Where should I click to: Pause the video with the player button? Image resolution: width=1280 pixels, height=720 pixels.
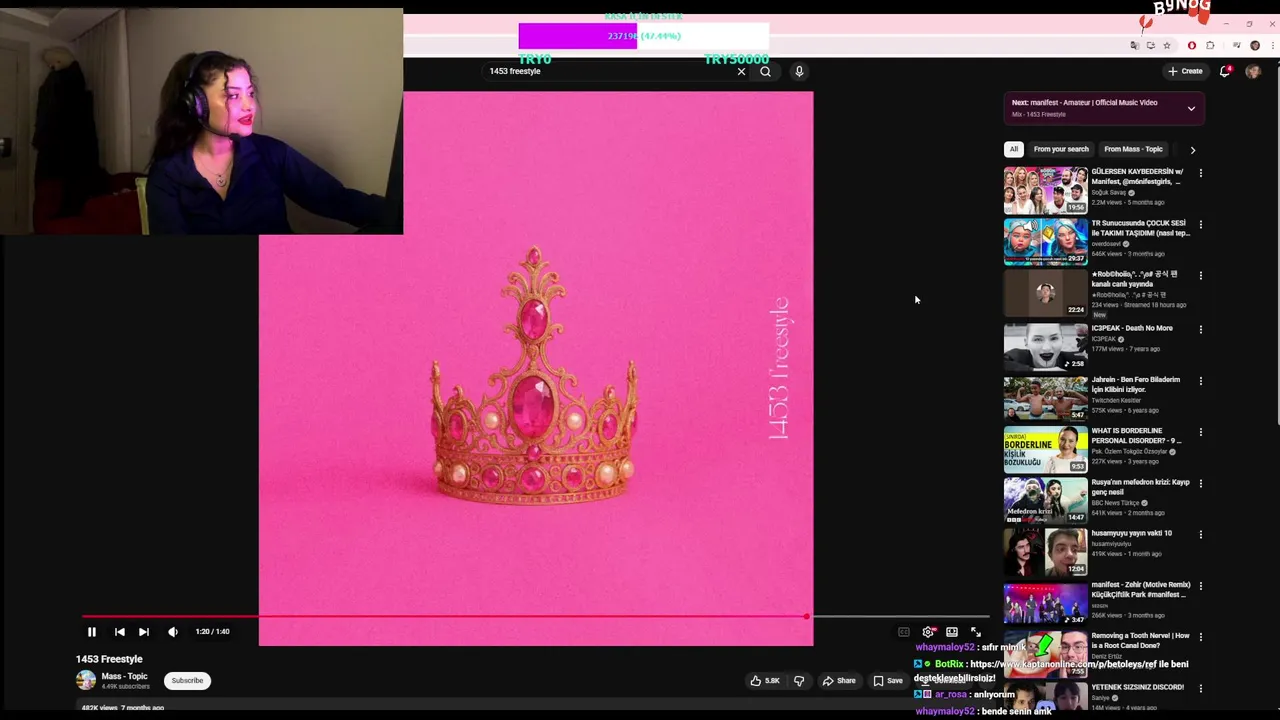(91, 632)
